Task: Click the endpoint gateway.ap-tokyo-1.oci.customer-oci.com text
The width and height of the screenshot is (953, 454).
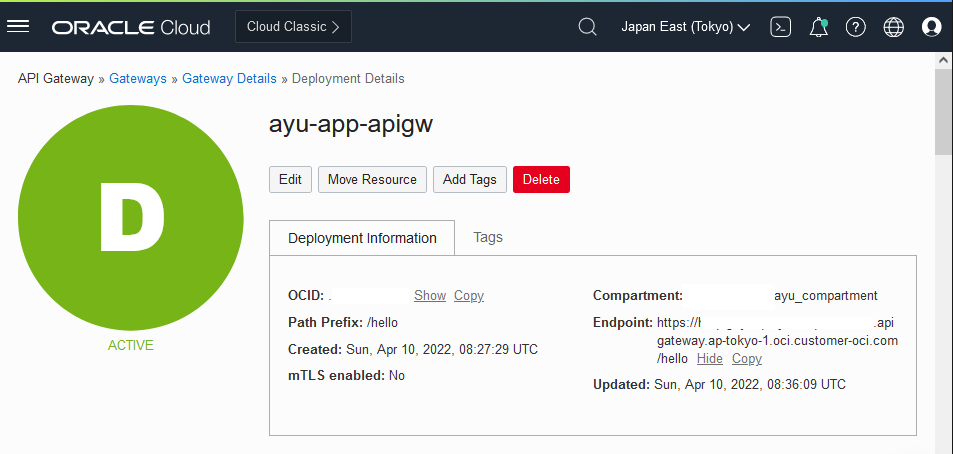Action: [x=777, y=340]
